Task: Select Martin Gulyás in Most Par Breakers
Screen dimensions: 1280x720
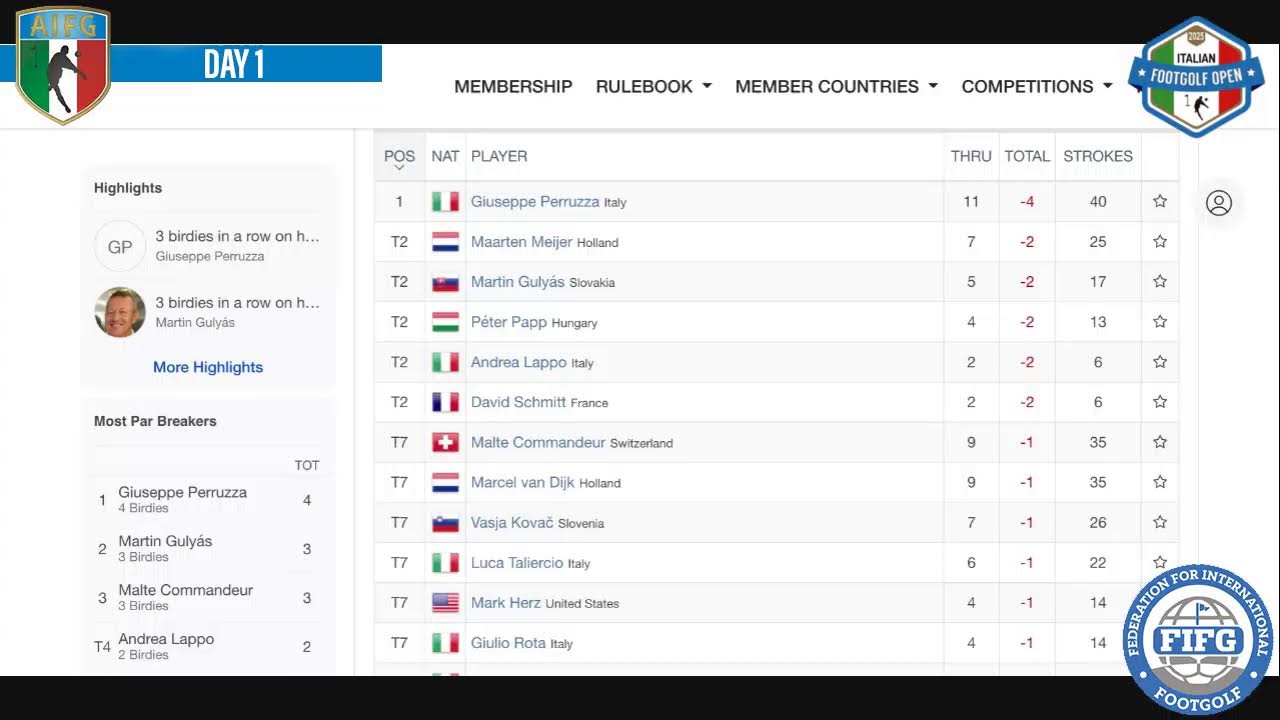Action: click(165, 541)
